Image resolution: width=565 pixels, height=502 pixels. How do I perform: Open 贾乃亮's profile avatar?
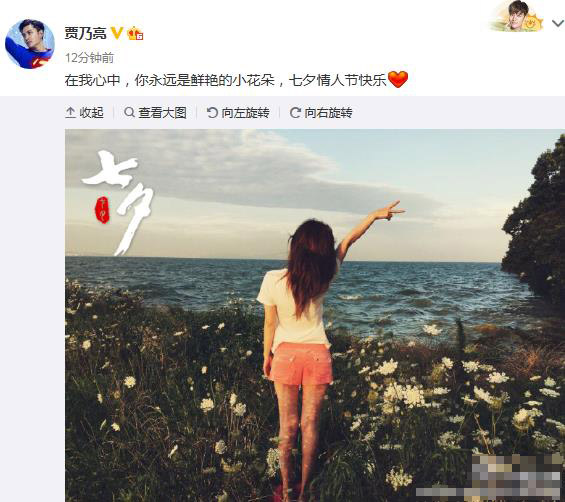(30, 44)
